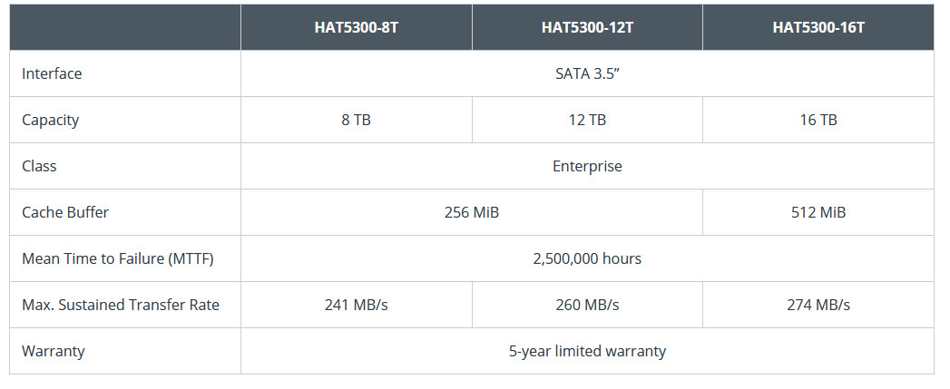Click the SATA 3.5" interface value
Screen dimensions: 950x389
tap(587, 73)
